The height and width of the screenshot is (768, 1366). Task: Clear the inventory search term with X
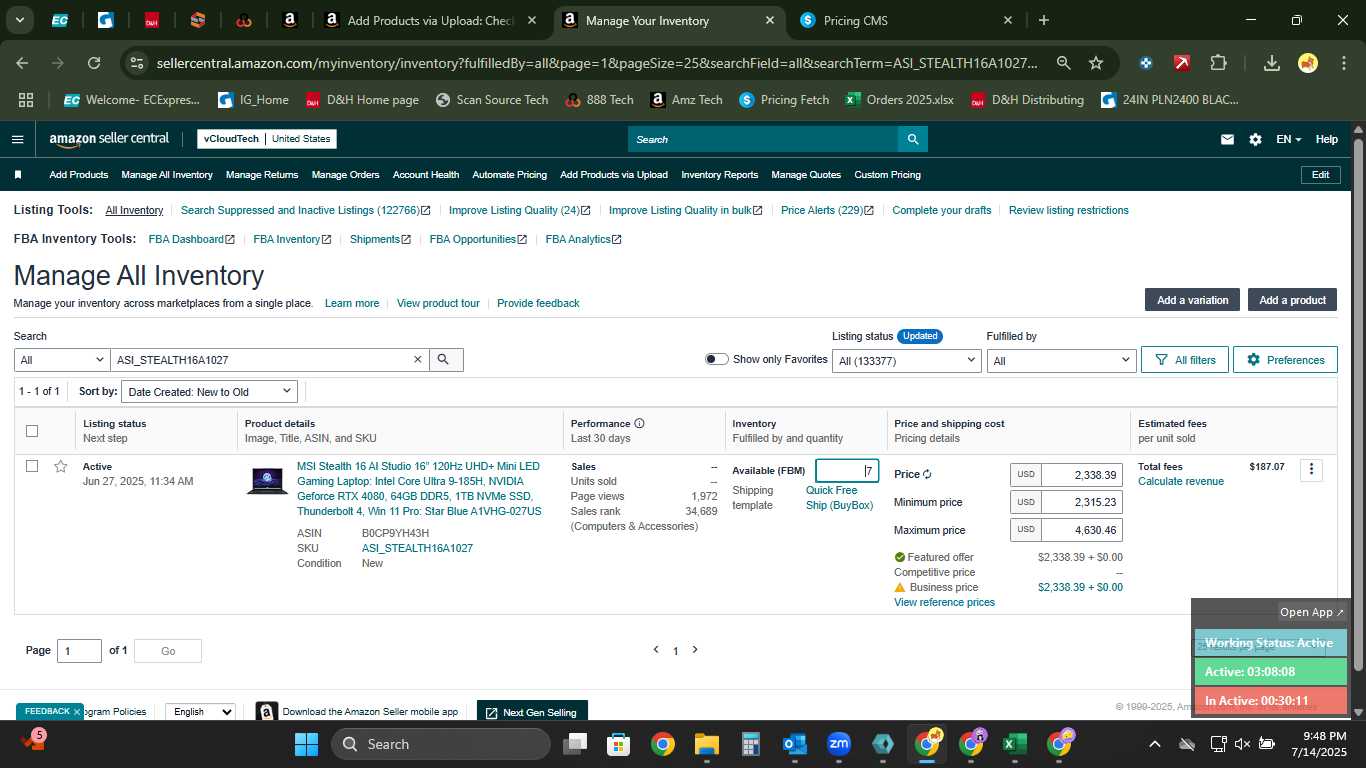pyautogui.click(x=418, y=360)
